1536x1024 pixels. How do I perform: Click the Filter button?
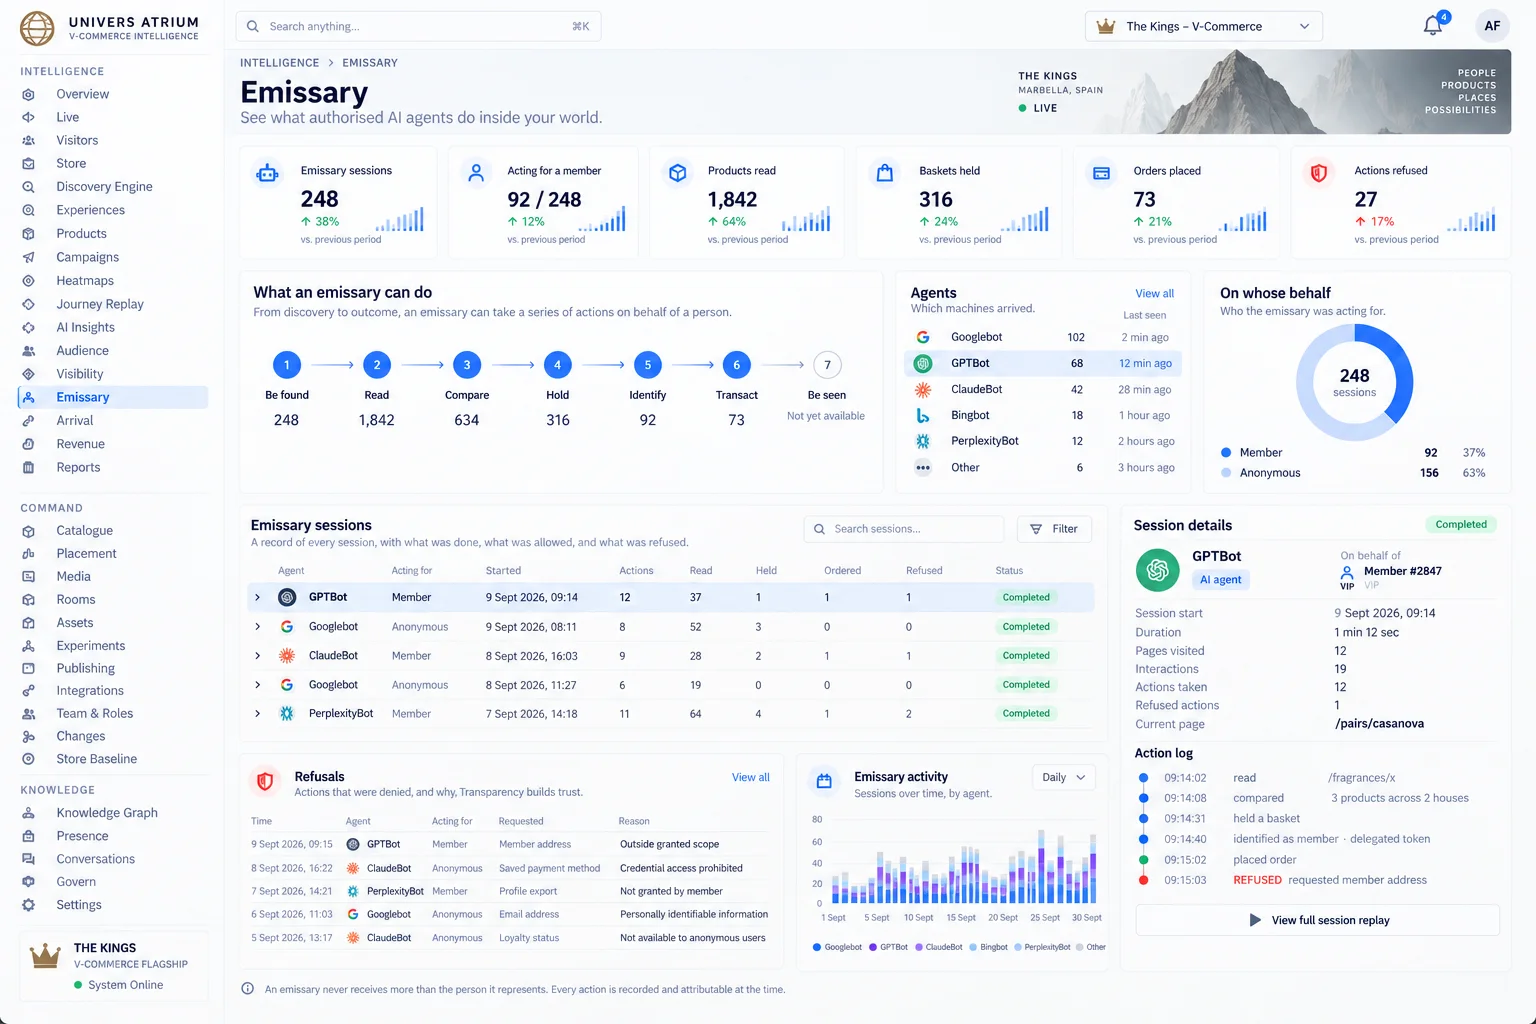pos(1054,529)
